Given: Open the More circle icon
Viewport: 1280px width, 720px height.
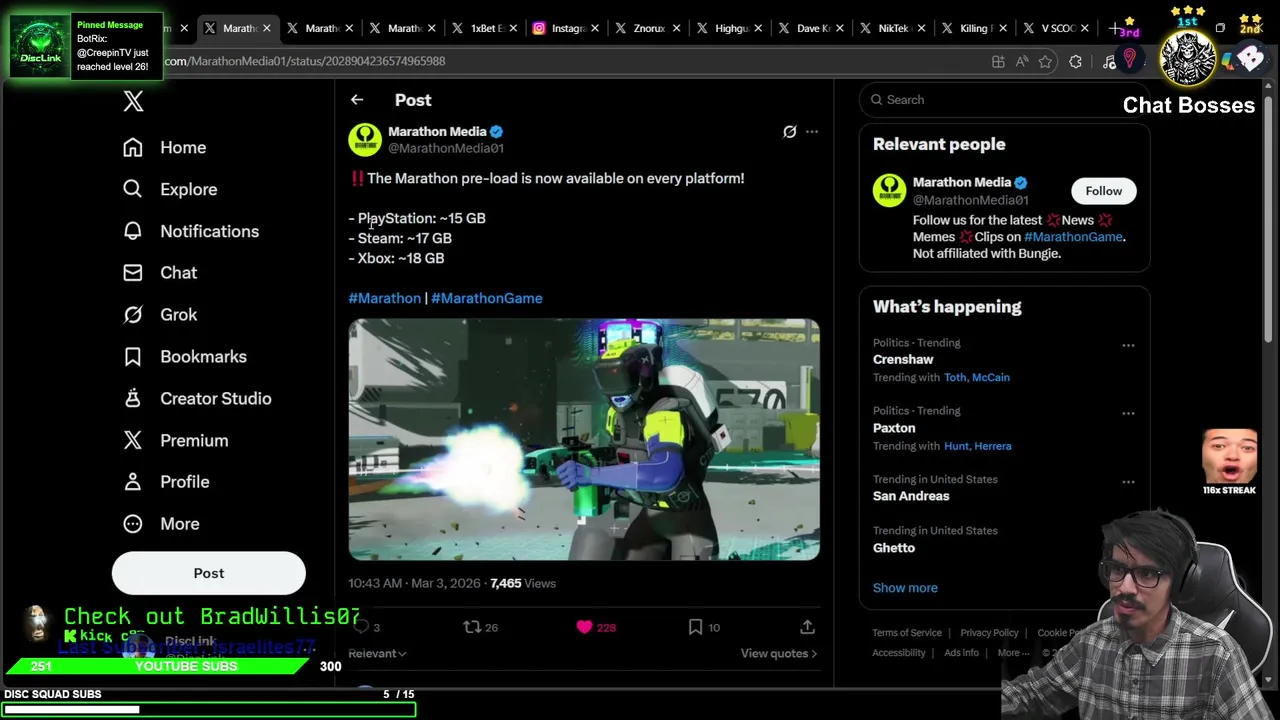Looking at the screenshot, I should (133, 523).
